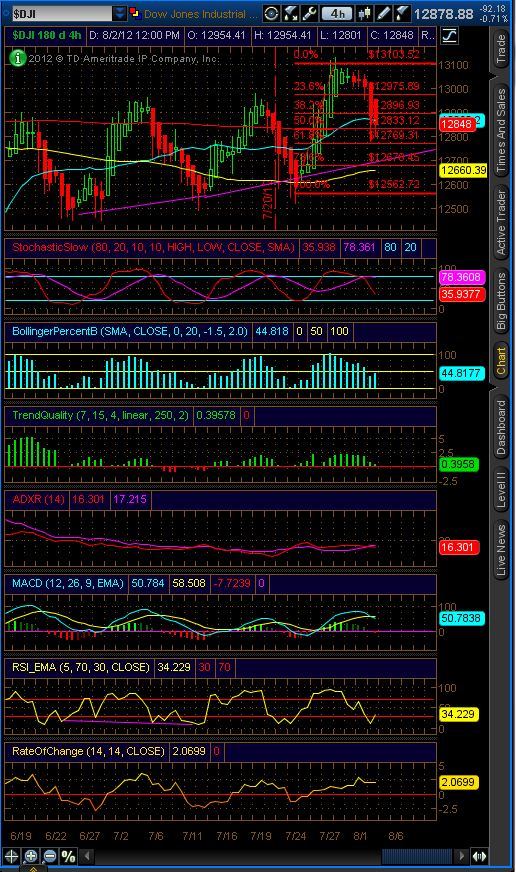The width and height of the screenshot is (516, 872).
Task: Click the BollingerPercentB study label
Action: pos(130,331)
